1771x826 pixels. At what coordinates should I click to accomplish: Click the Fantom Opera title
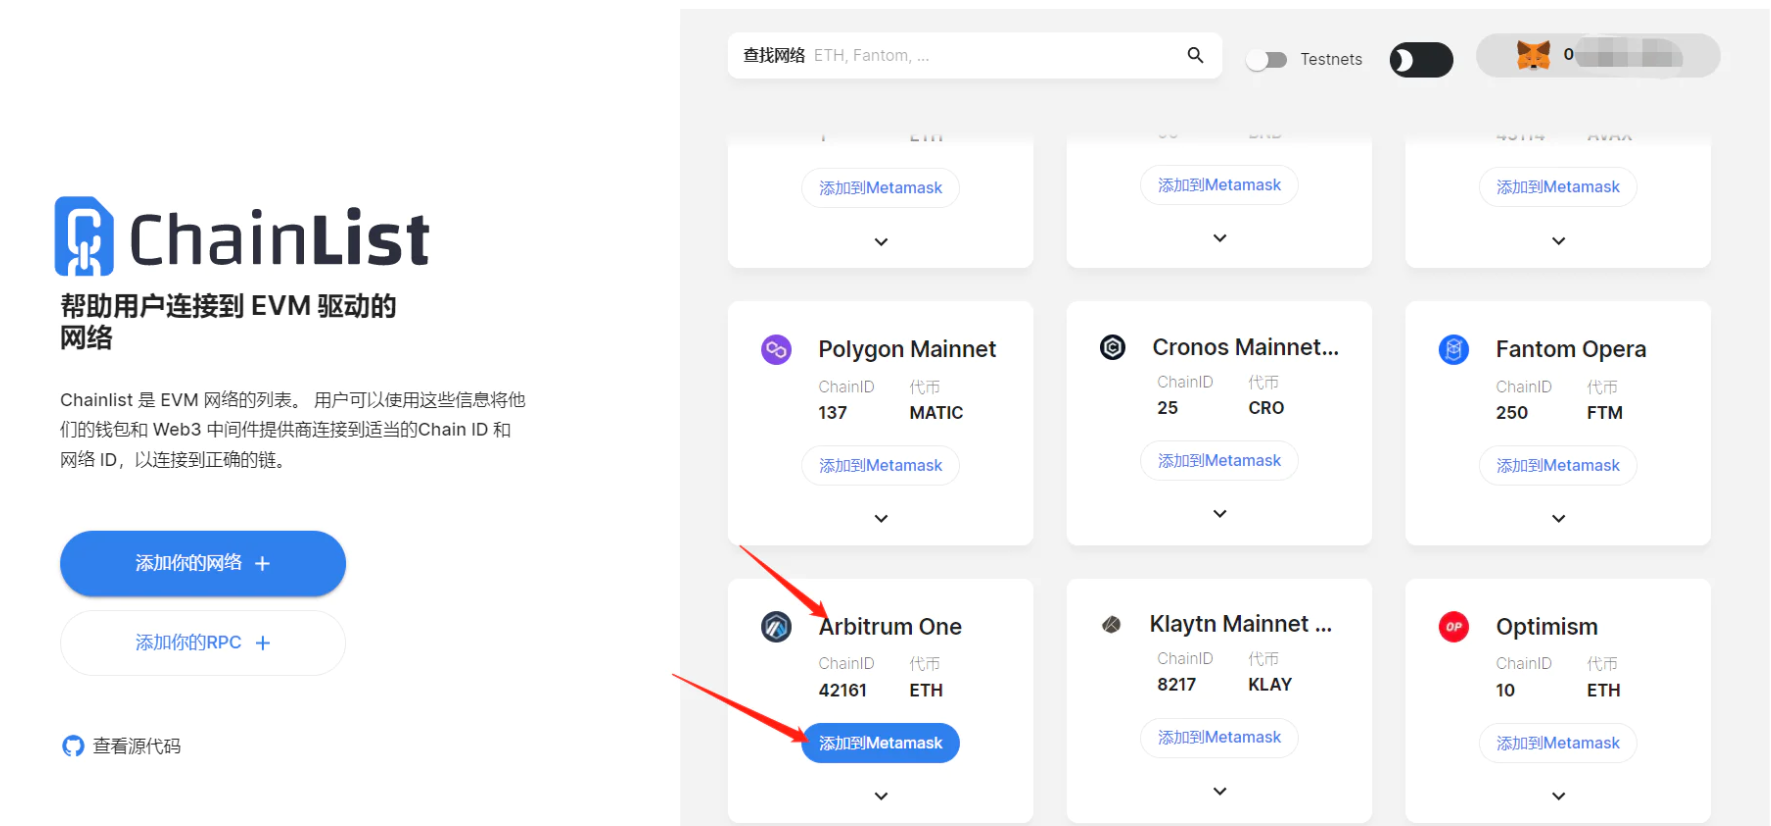click(1571, 349)
